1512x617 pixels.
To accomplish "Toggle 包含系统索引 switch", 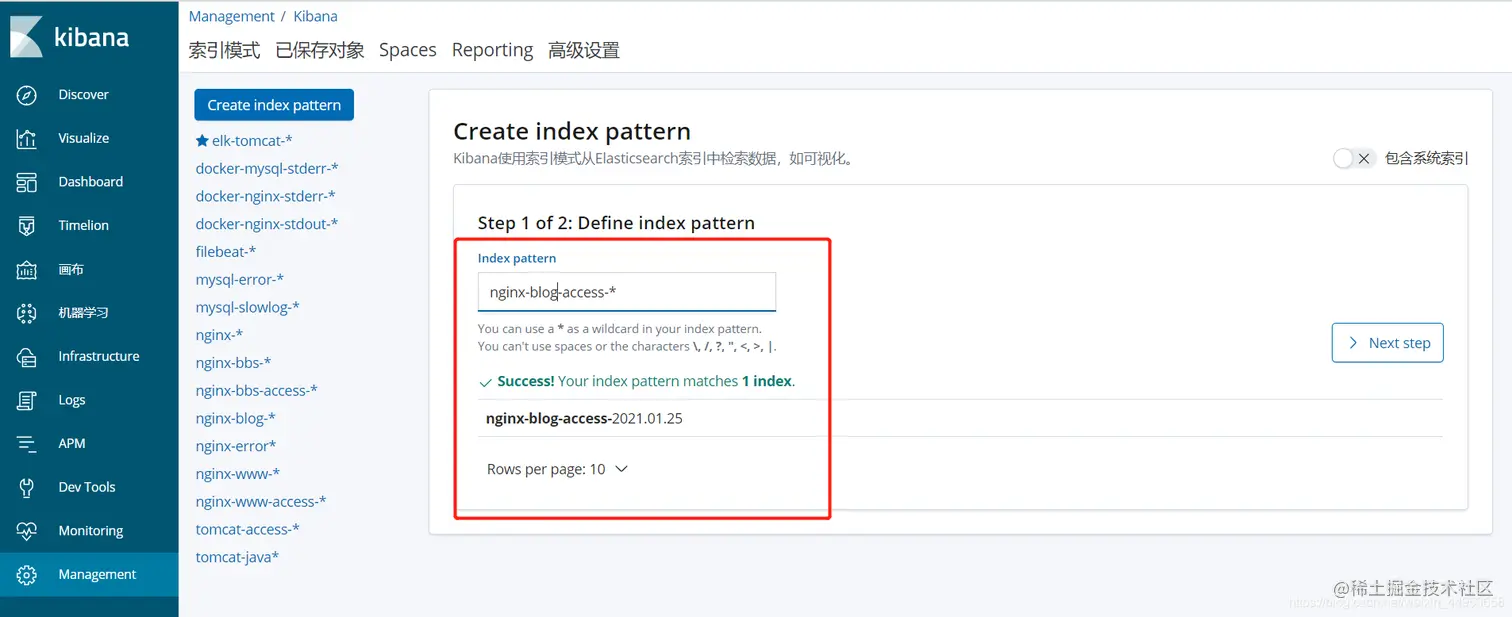I will (x=1354, y=158).
